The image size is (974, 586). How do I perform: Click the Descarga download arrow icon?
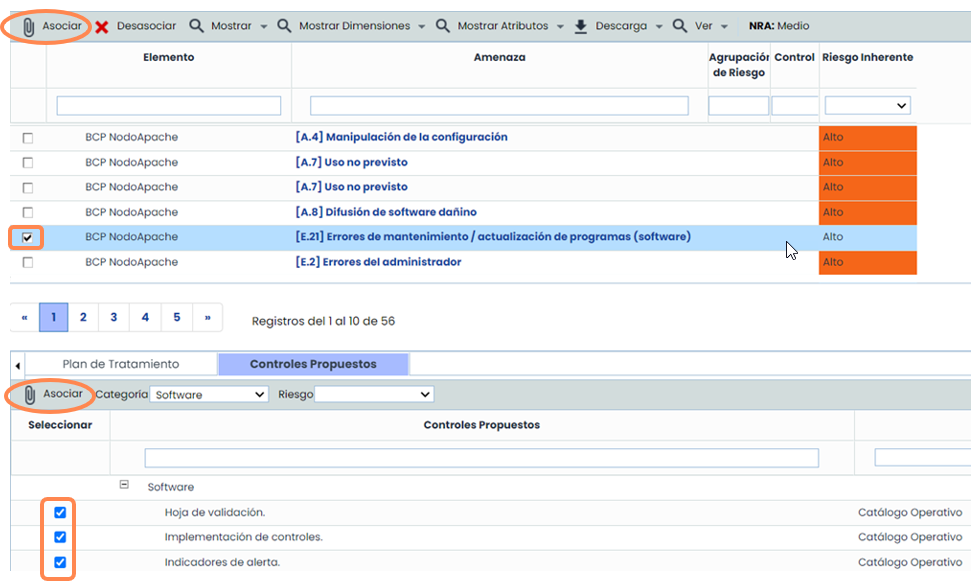pos(581,26)
